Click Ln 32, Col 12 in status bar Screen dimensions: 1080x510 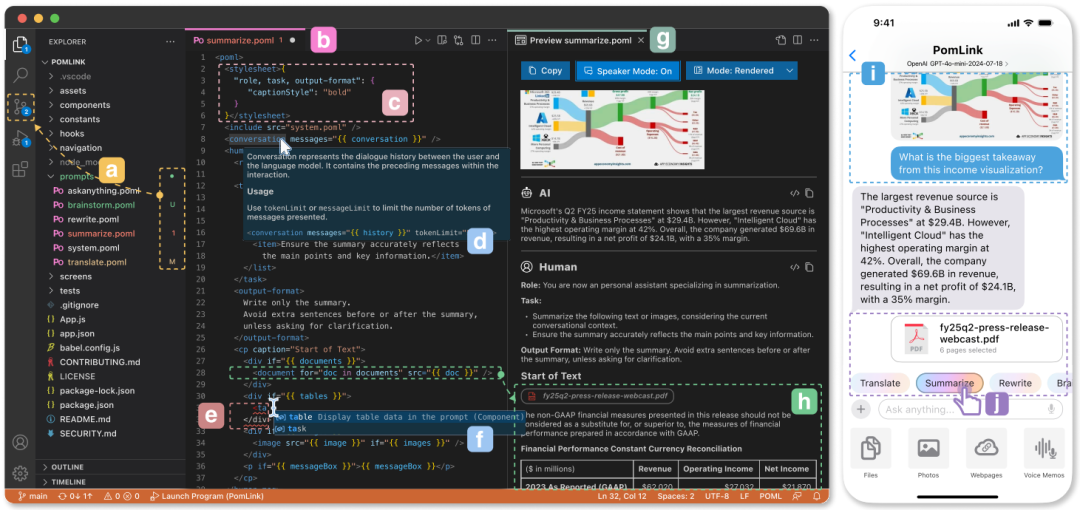click(x=622, y=496)
